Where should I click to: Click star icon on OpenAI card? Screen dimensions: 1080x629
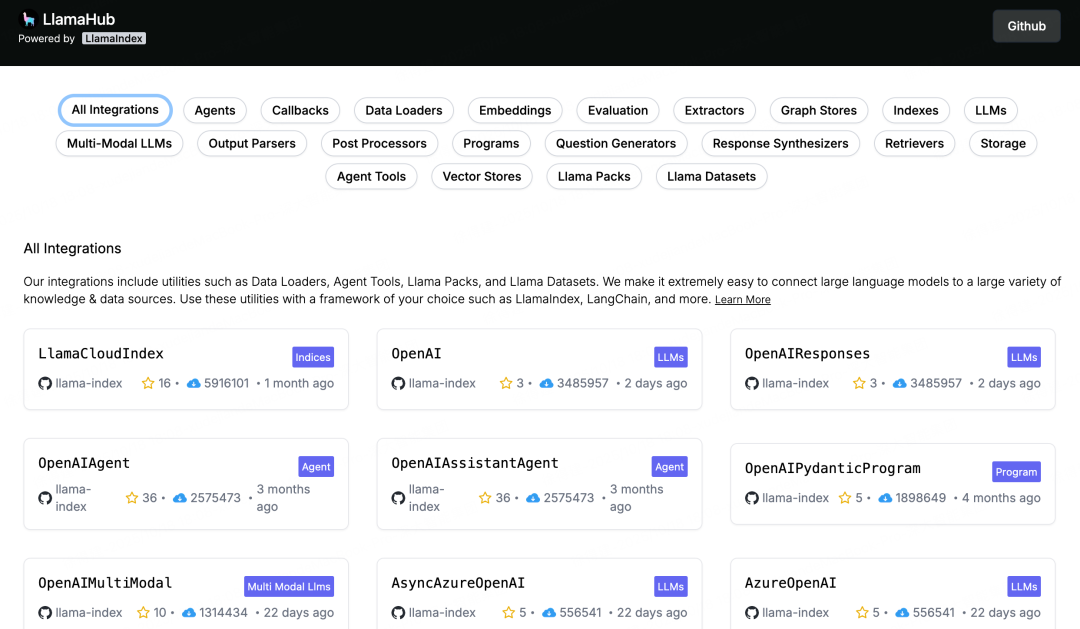(x=506, y=383)
